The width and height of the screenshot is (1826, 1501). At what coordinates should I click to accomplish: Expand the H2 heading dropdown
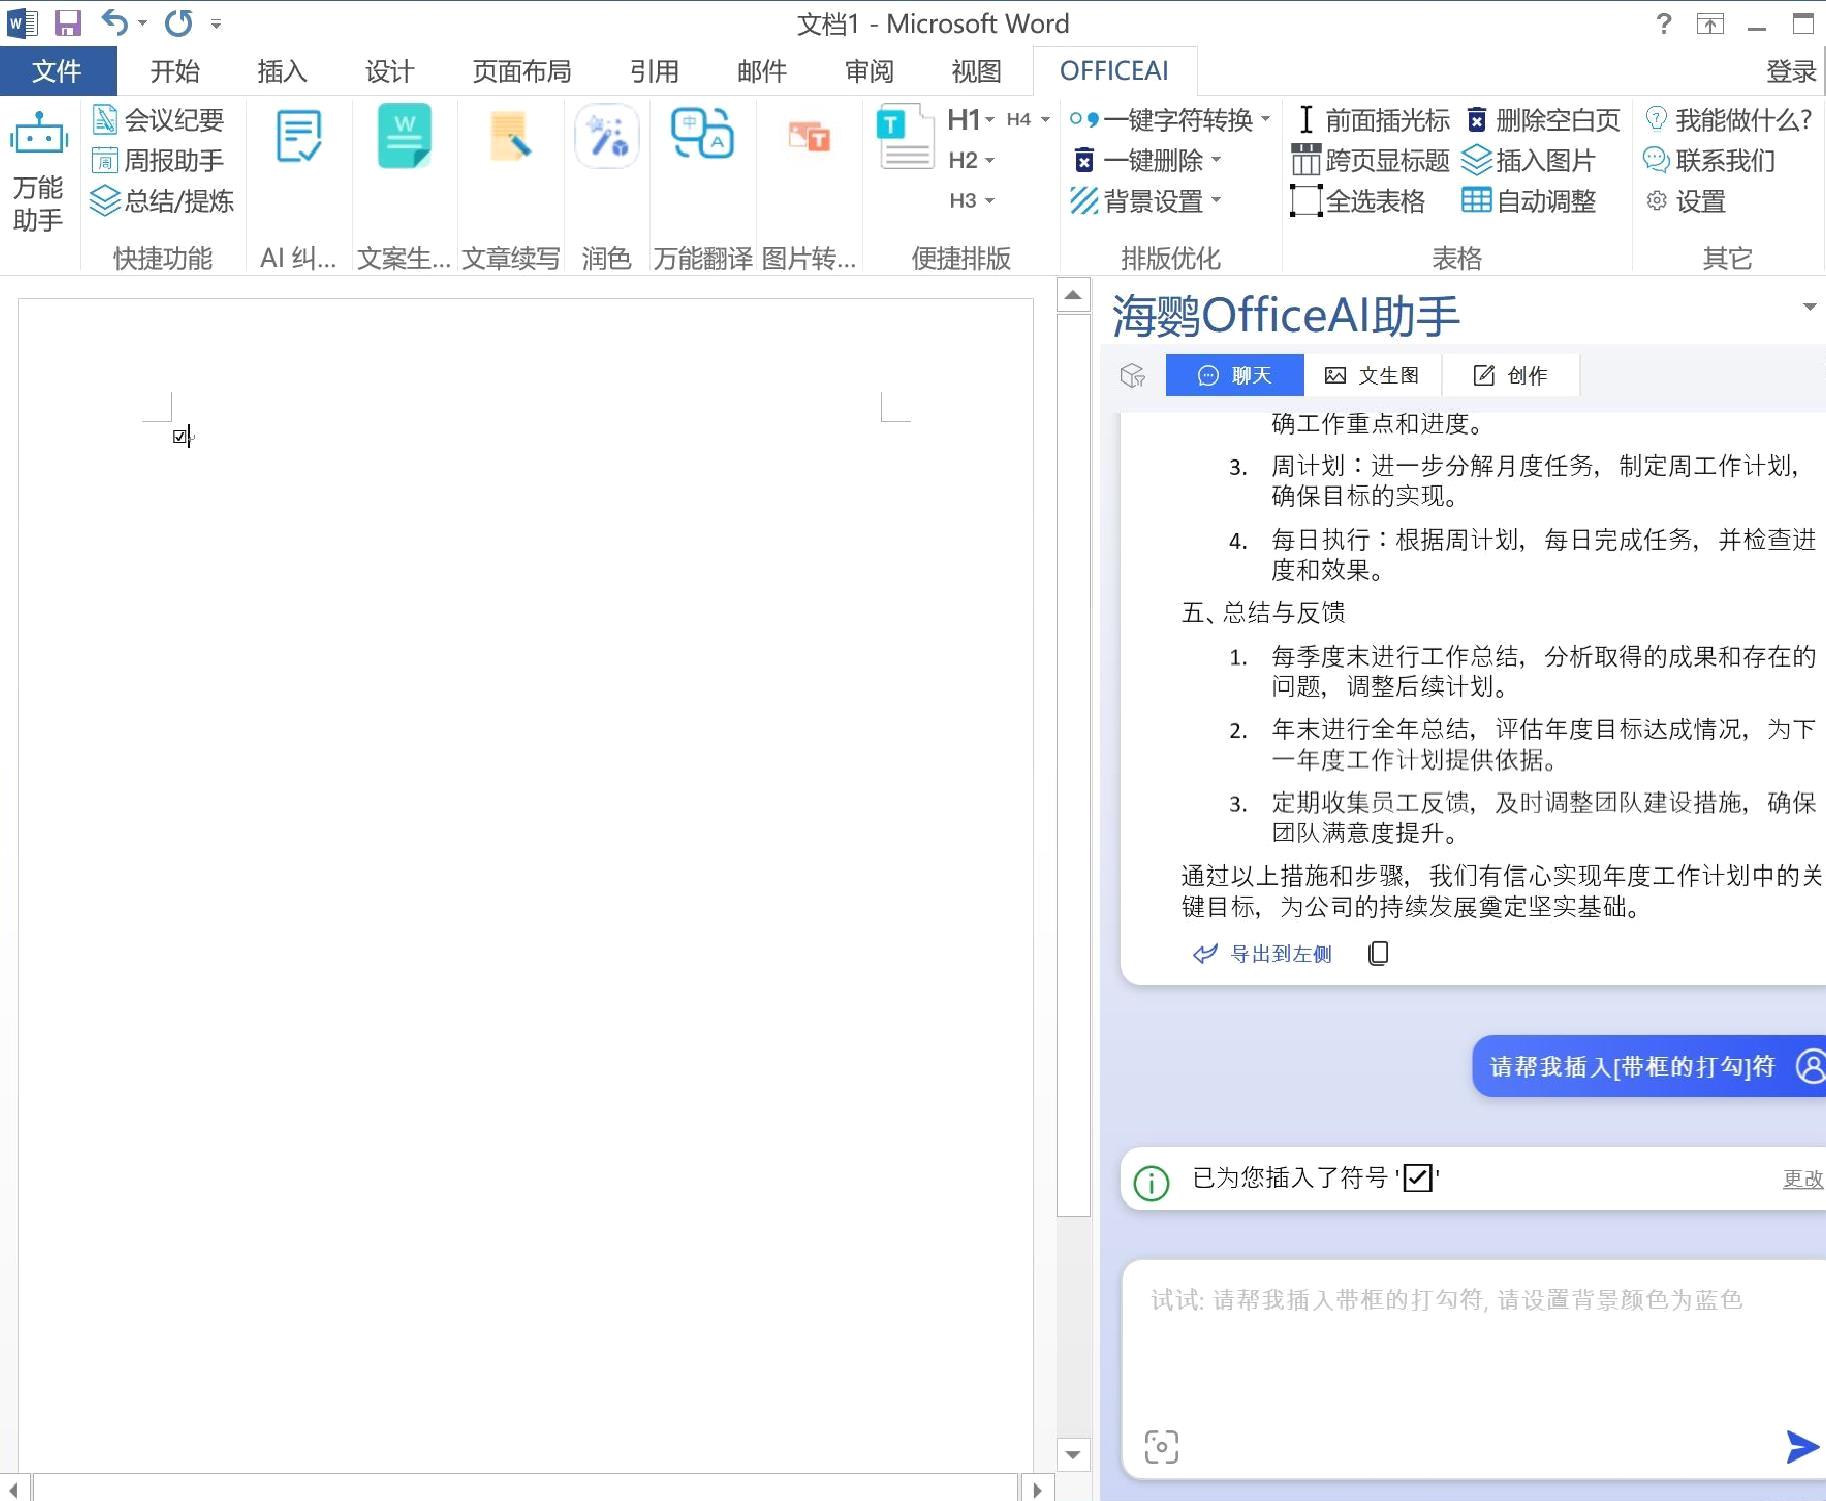point(990,160)
